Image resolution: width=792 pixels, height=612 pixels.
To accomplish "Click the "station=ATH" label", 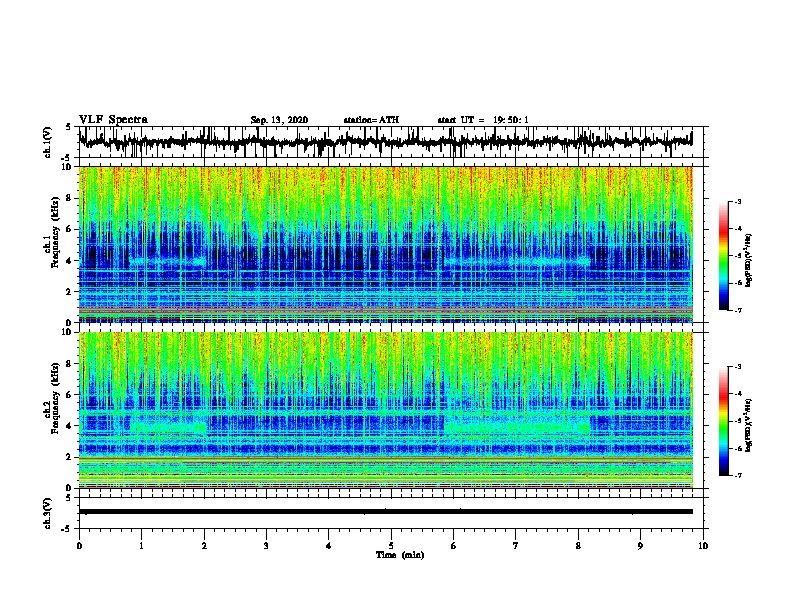I will [371, 120].
